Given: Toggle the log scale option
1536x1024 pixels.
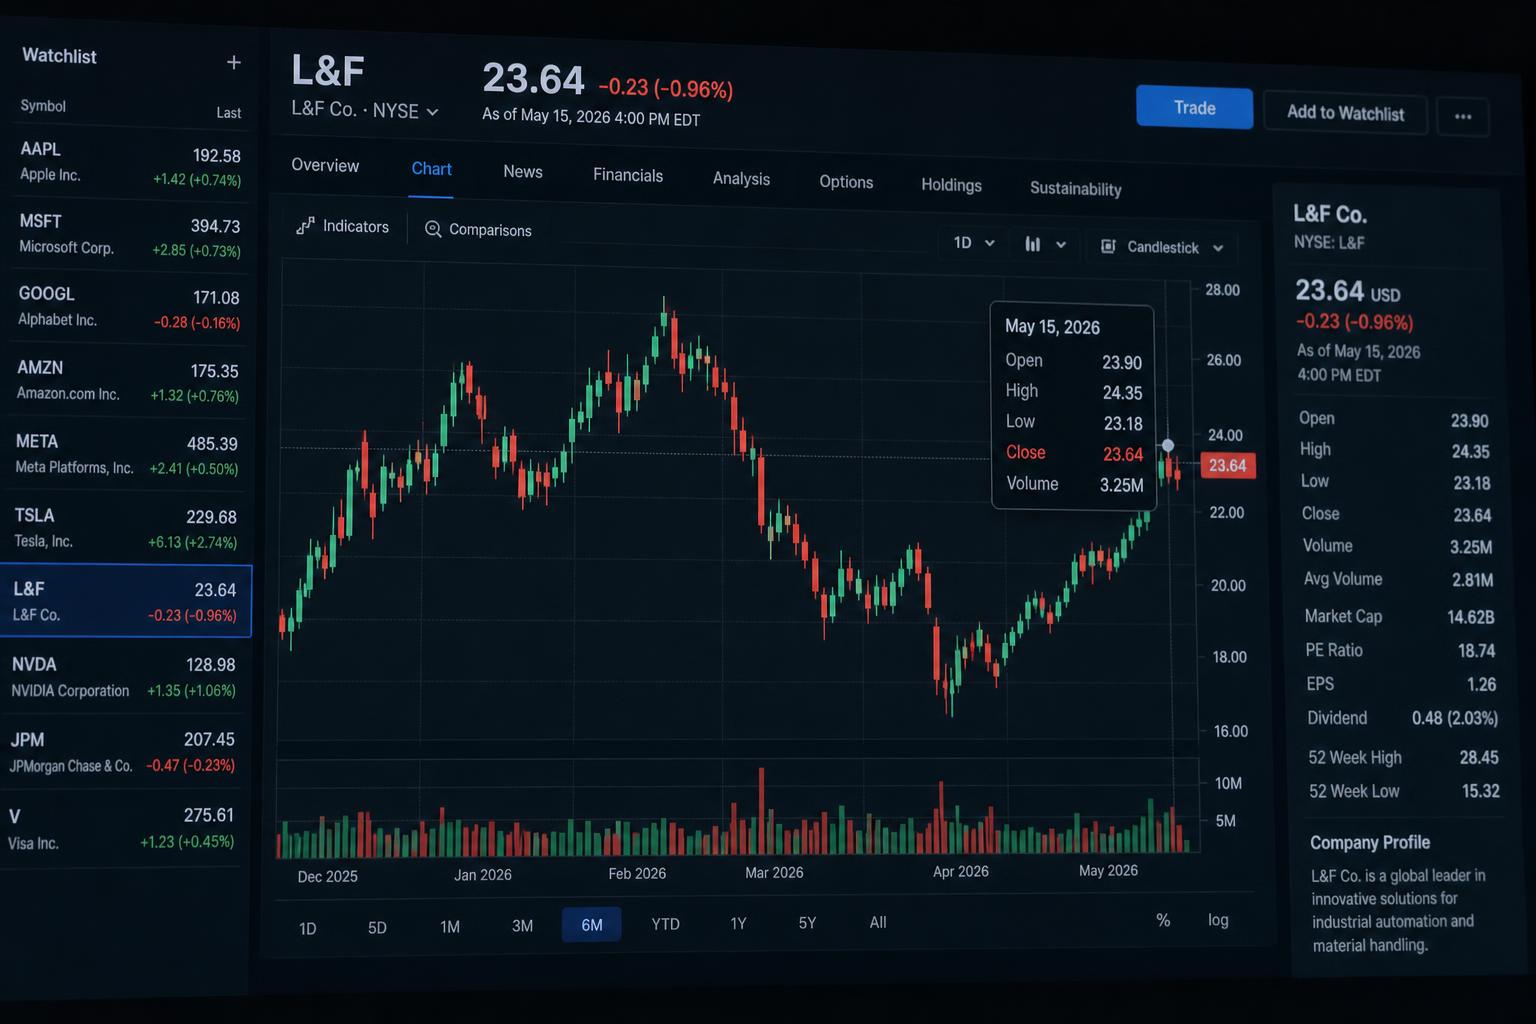Looking at the screenshot, I should pos(1218,920).
